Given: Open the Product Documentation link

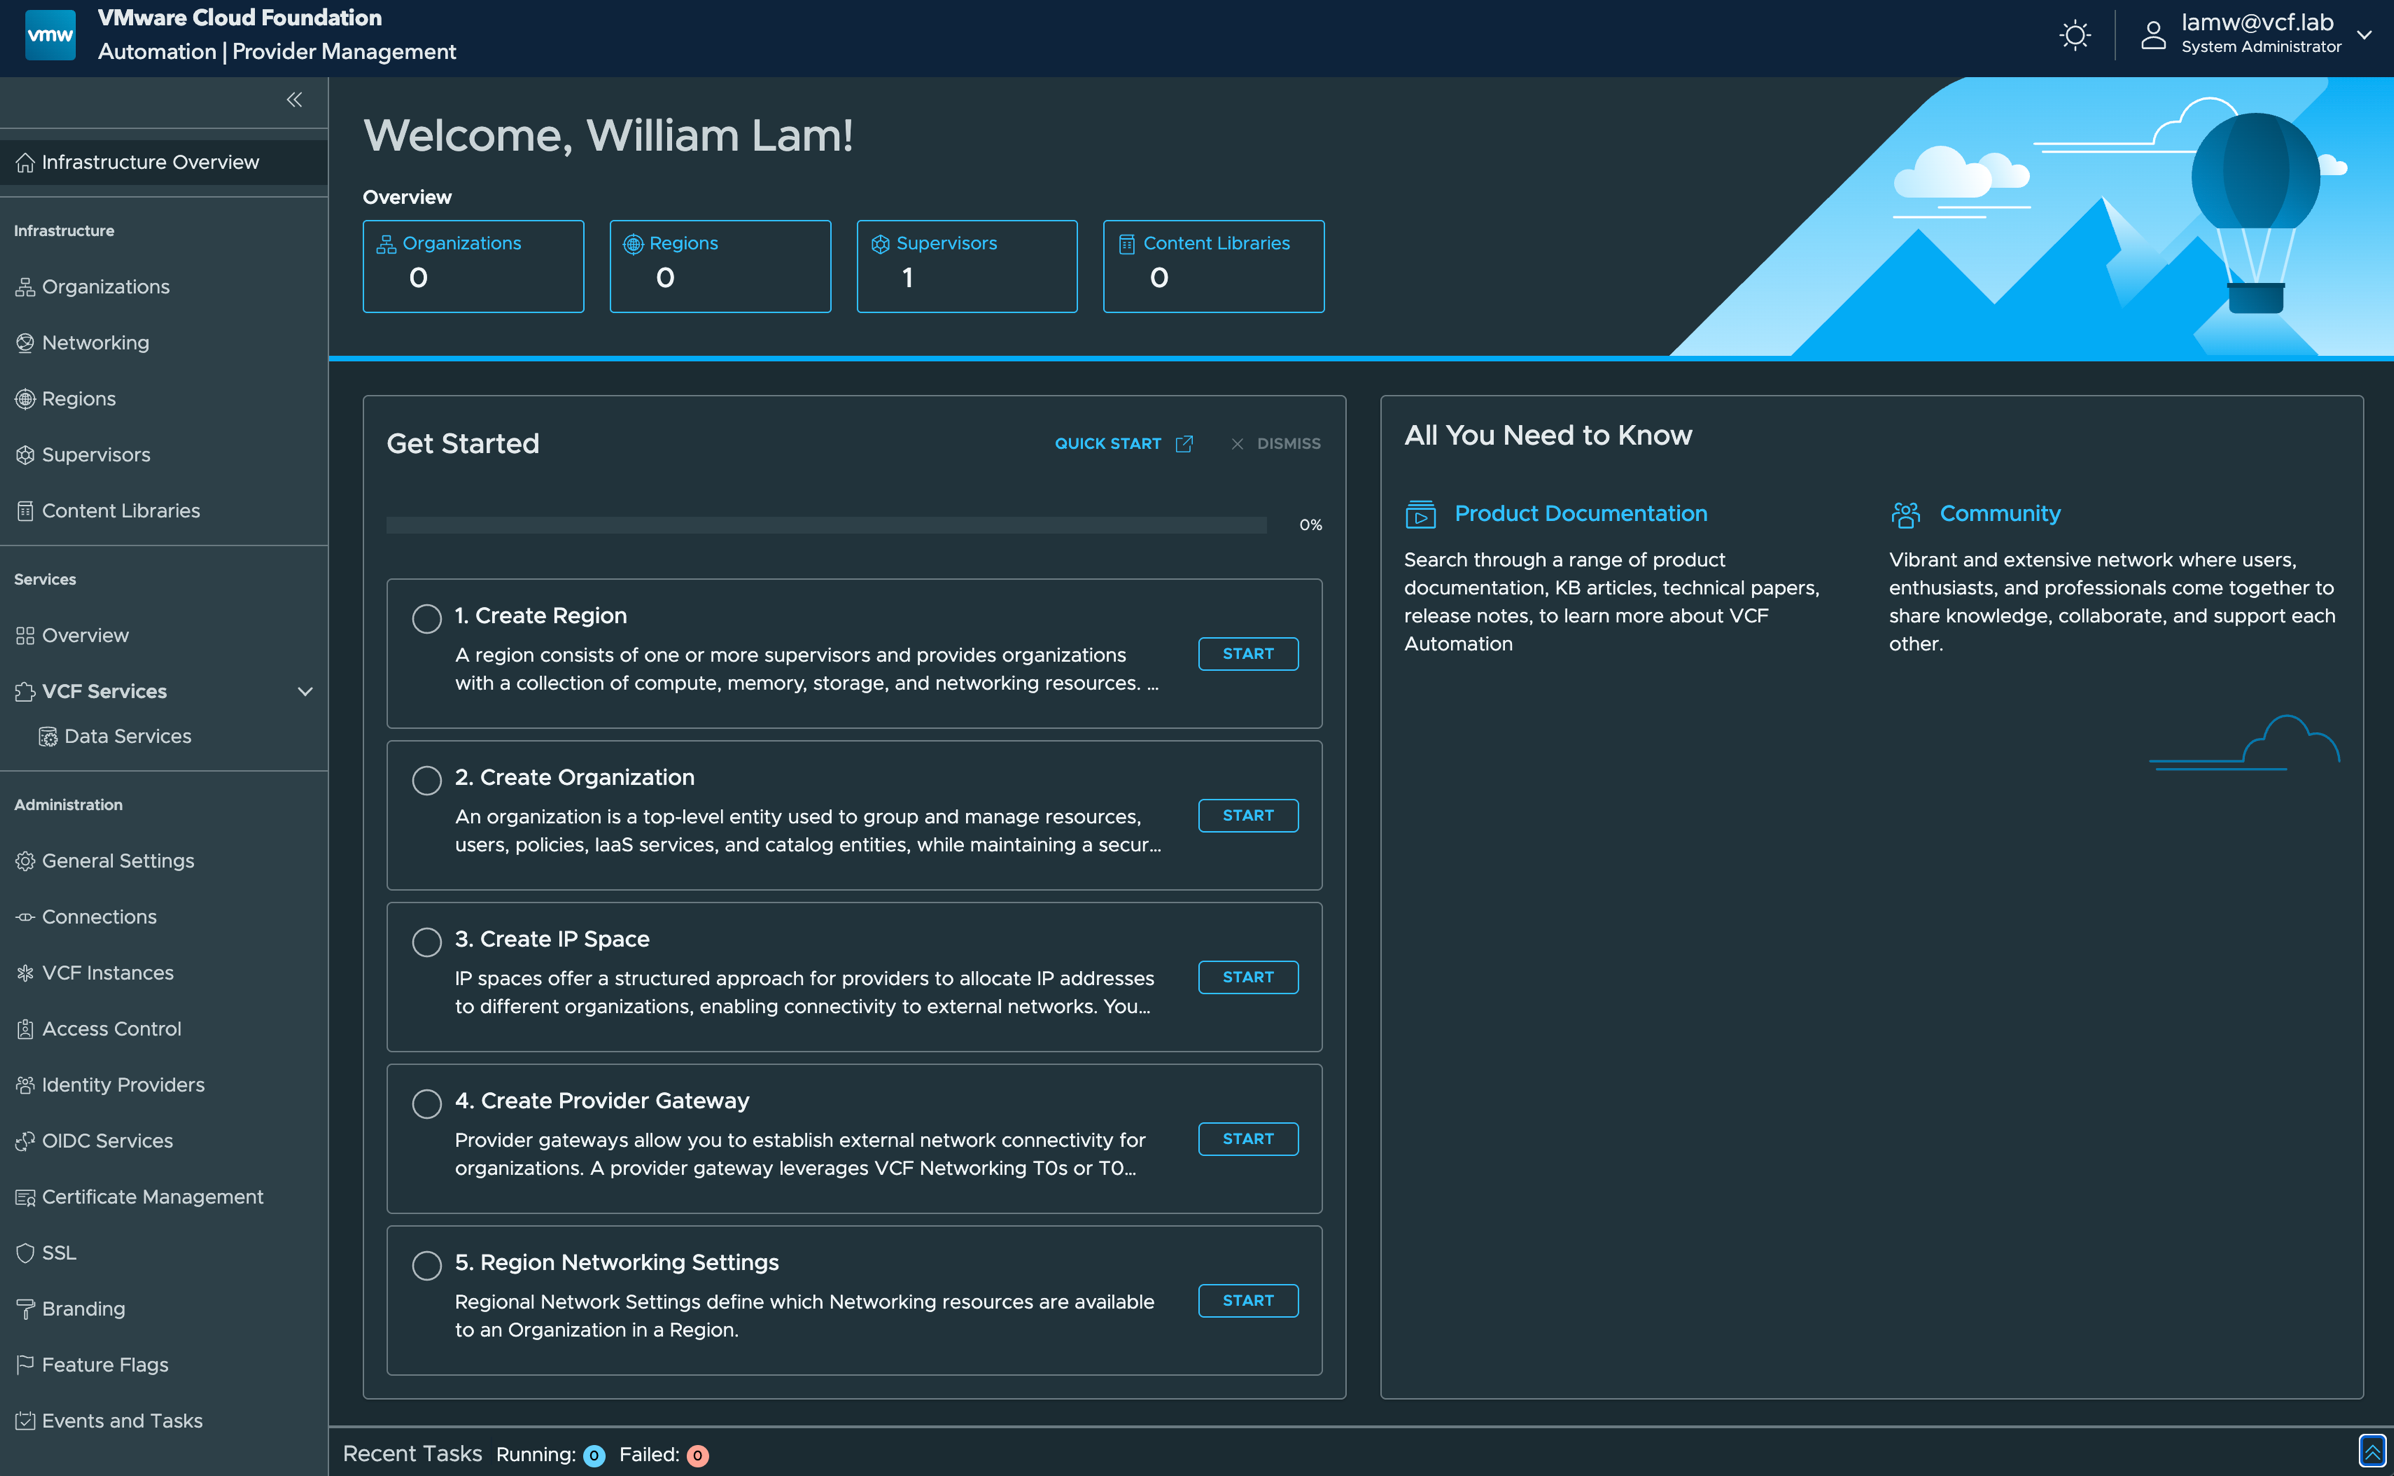Looking at the screenshot, I should coord(1581,513).
